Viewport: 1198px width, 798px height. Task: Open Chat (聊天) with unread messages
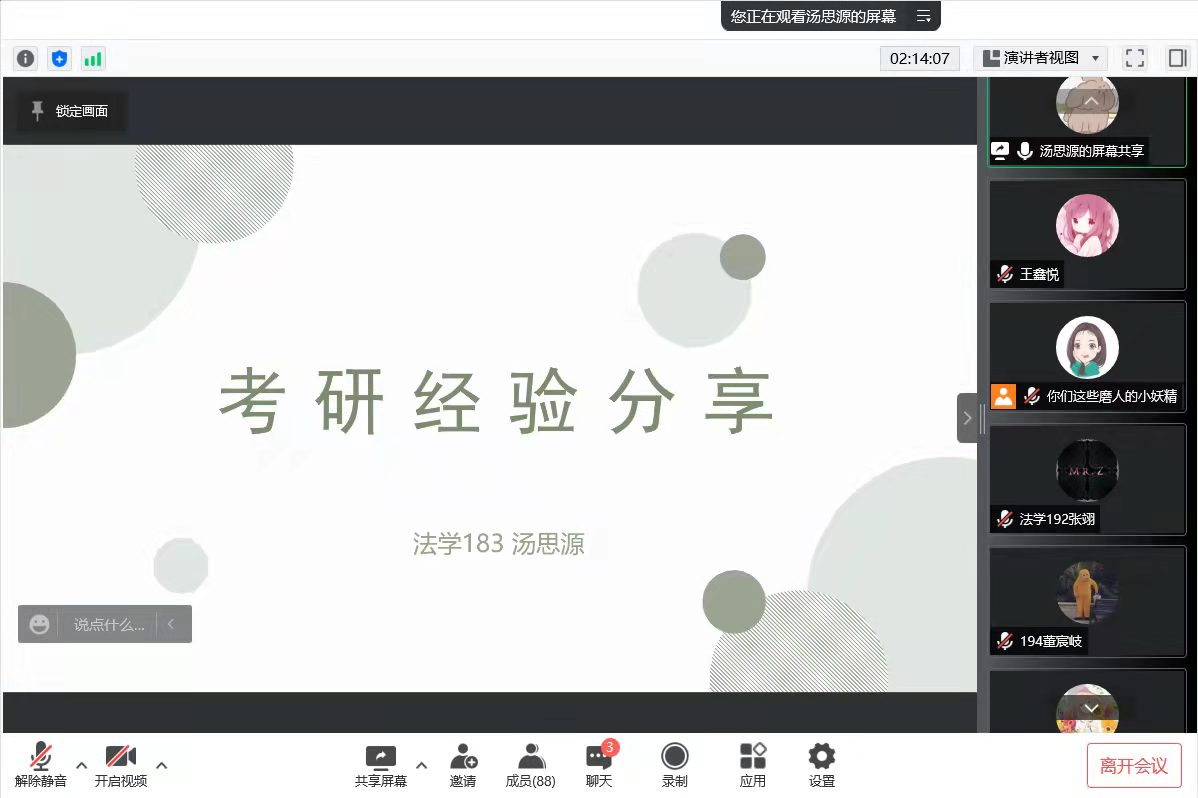coord(599,766)
